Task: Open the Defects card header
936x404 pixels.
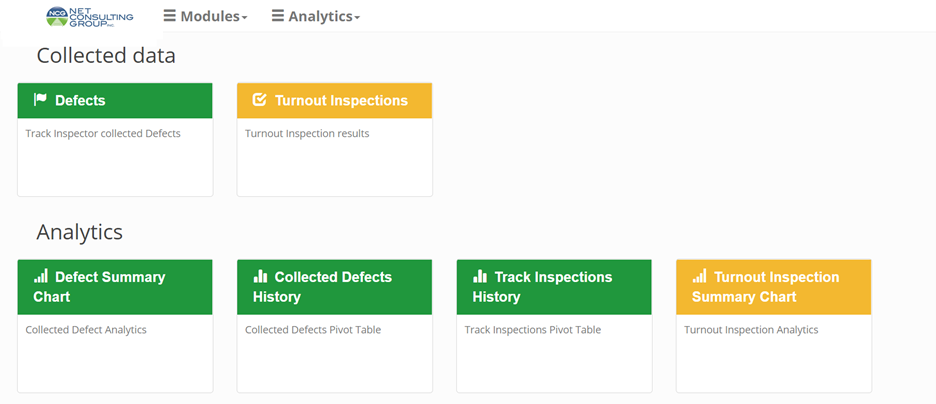Action: (115, 100)
